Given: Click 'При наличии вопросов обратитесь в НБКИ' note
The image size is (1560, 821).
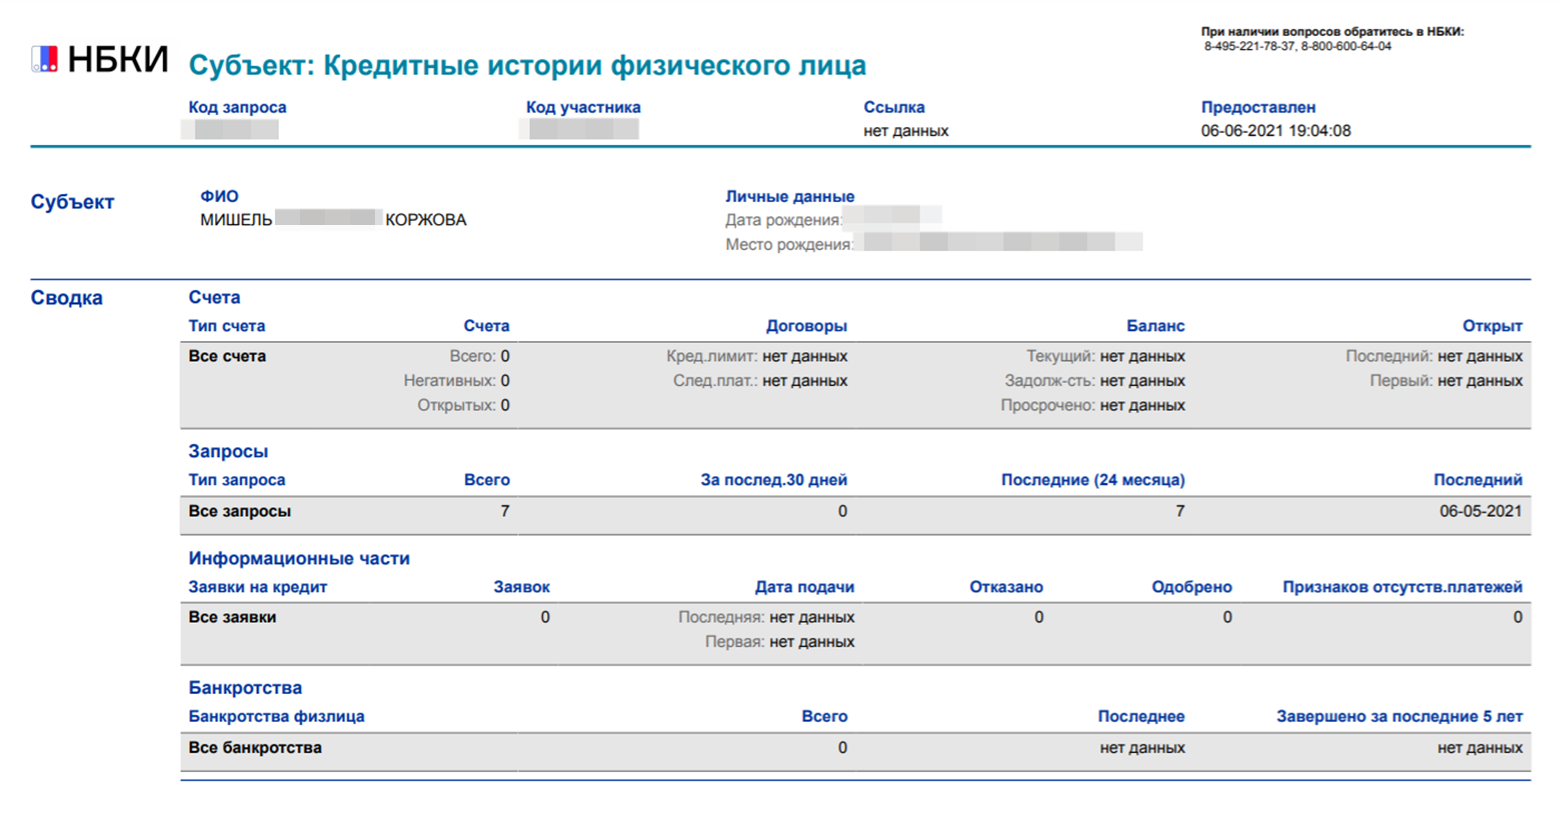Looking at the screenshot, I should pos(1332,32).
